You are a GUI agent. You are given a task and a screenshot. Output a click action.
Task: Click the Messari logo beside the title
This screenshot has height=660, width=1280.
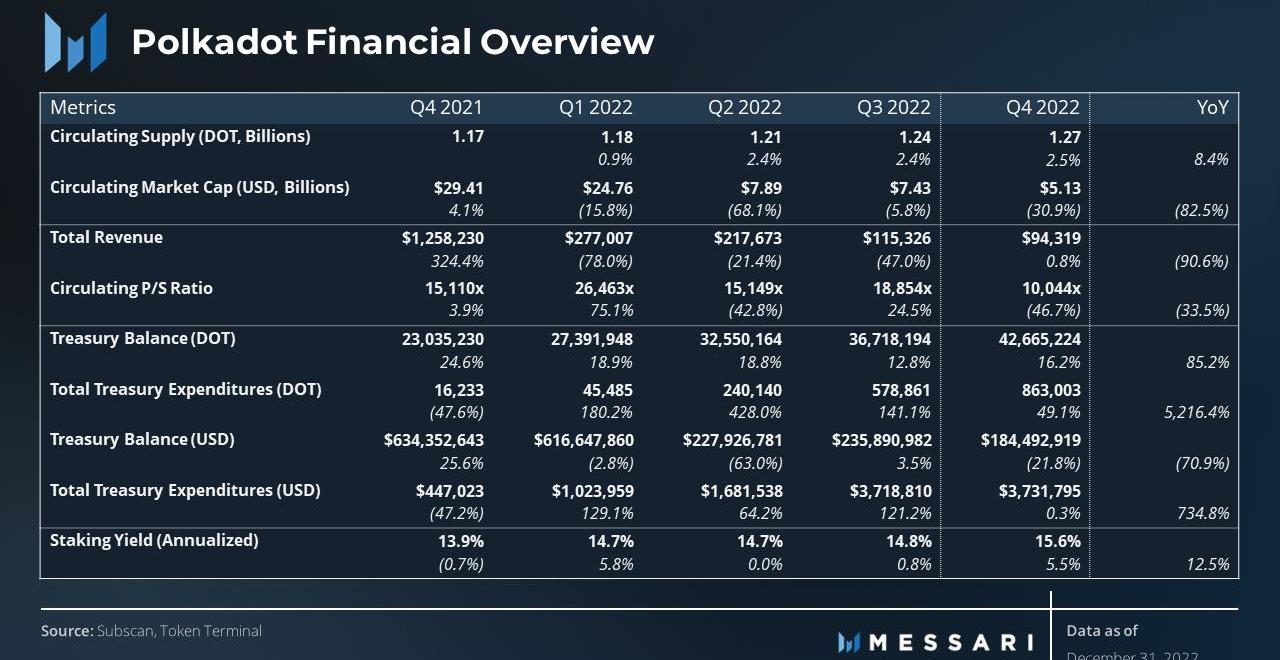point(75,42)
